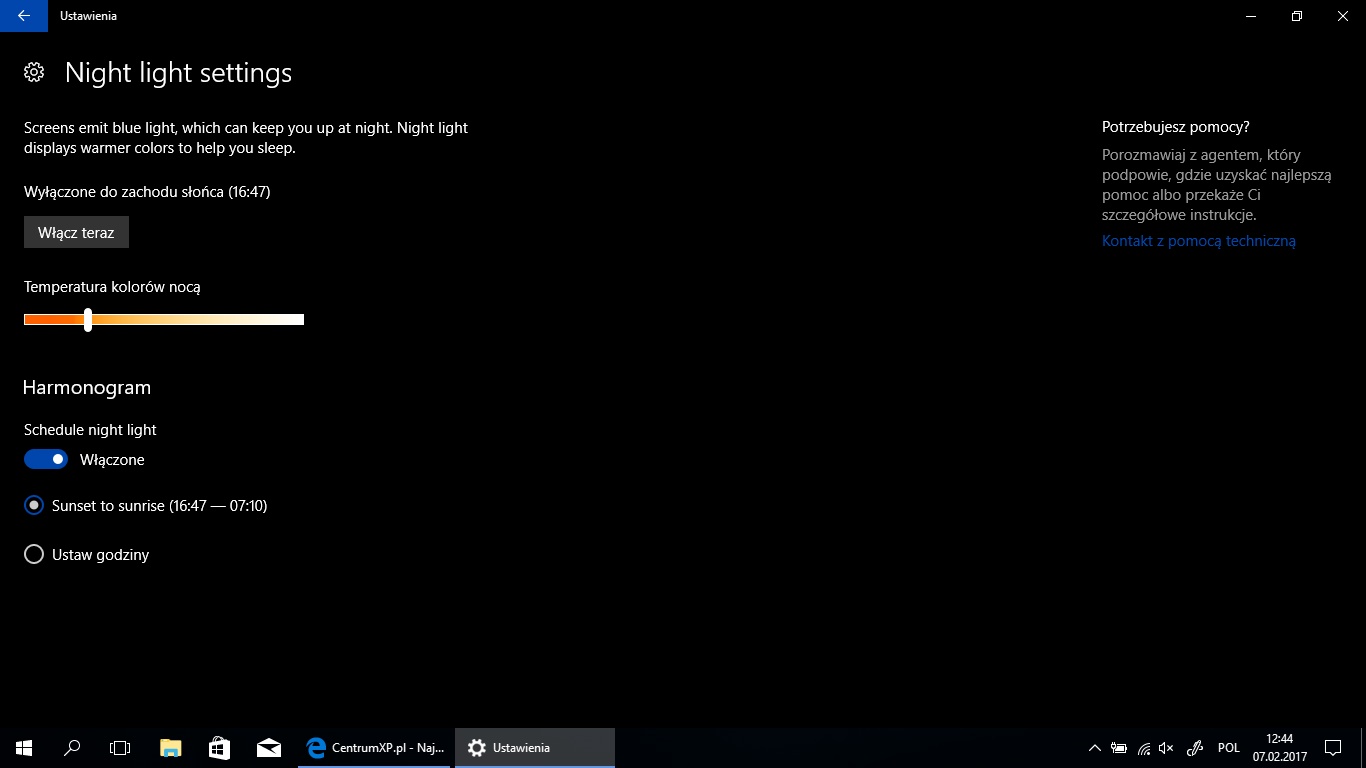Click Potrzebujesz pomocy? heading
The width and height of the screenshot is (1366, 768).
[x=1176, y=127]
